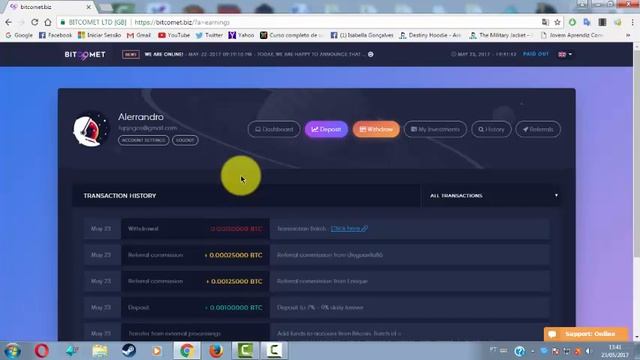
Task: Switch to Chrome taskbar button
Action: [187, 351]
